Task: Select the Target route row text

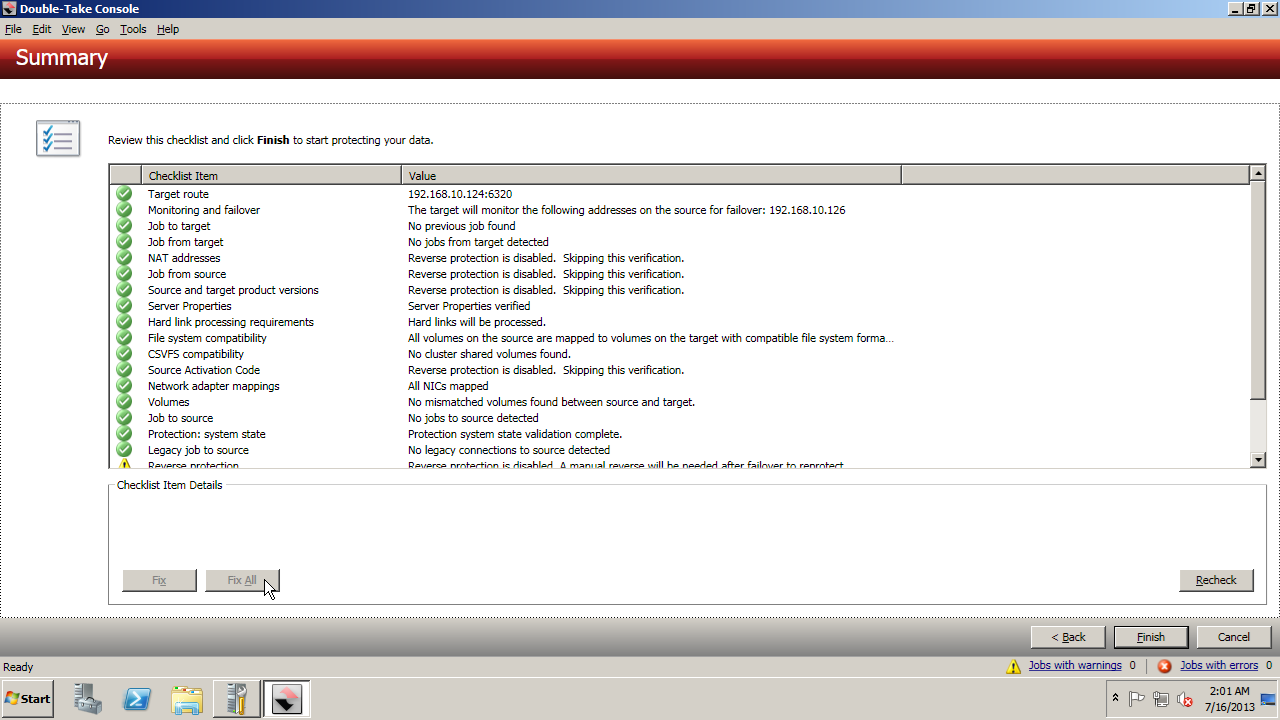Action: tap(178, 194)
